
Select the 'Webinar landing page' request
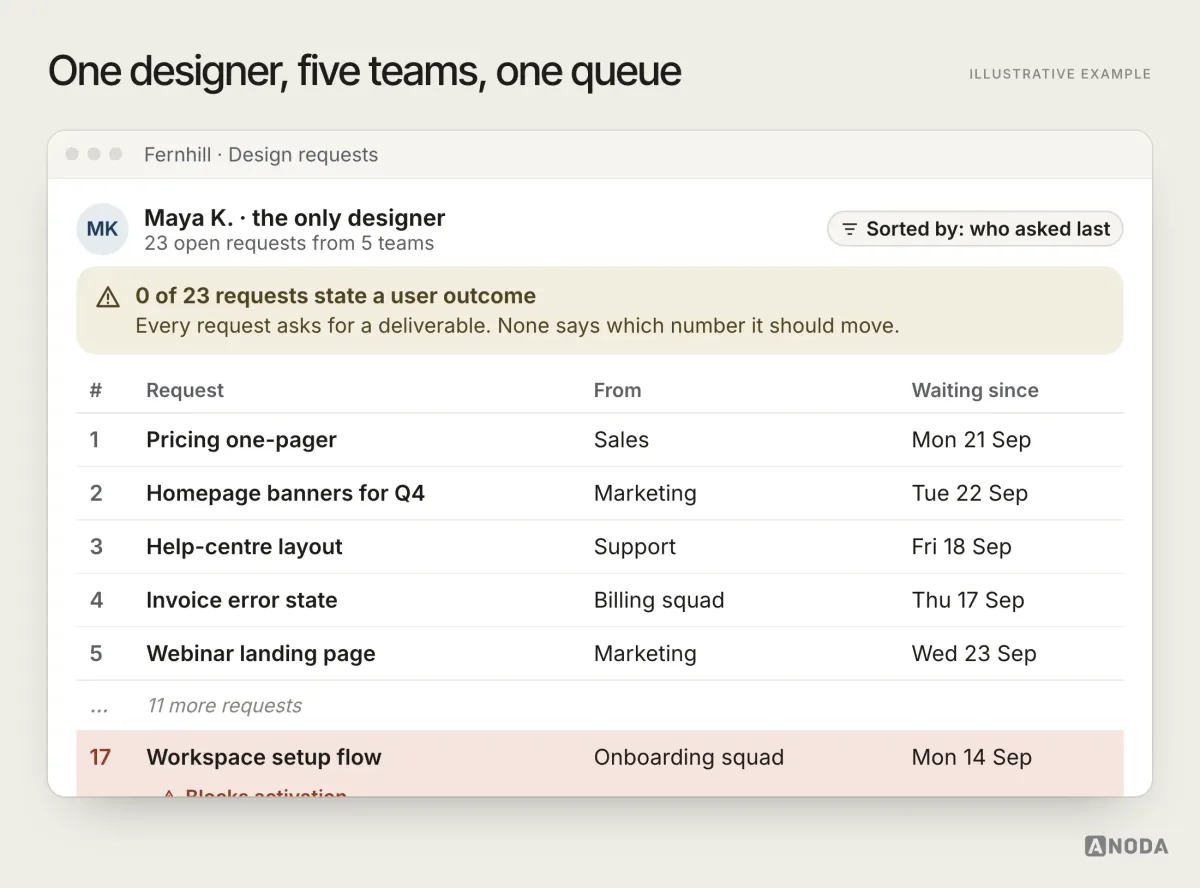click(261, 654)
